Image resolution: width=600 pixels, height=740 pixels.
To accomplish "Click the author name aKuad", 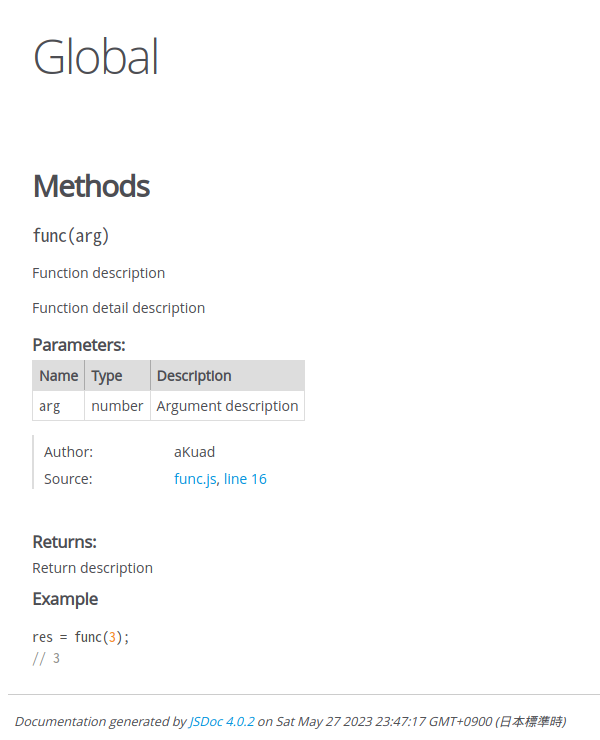I will pyautogui.click(x=194, y=452).
